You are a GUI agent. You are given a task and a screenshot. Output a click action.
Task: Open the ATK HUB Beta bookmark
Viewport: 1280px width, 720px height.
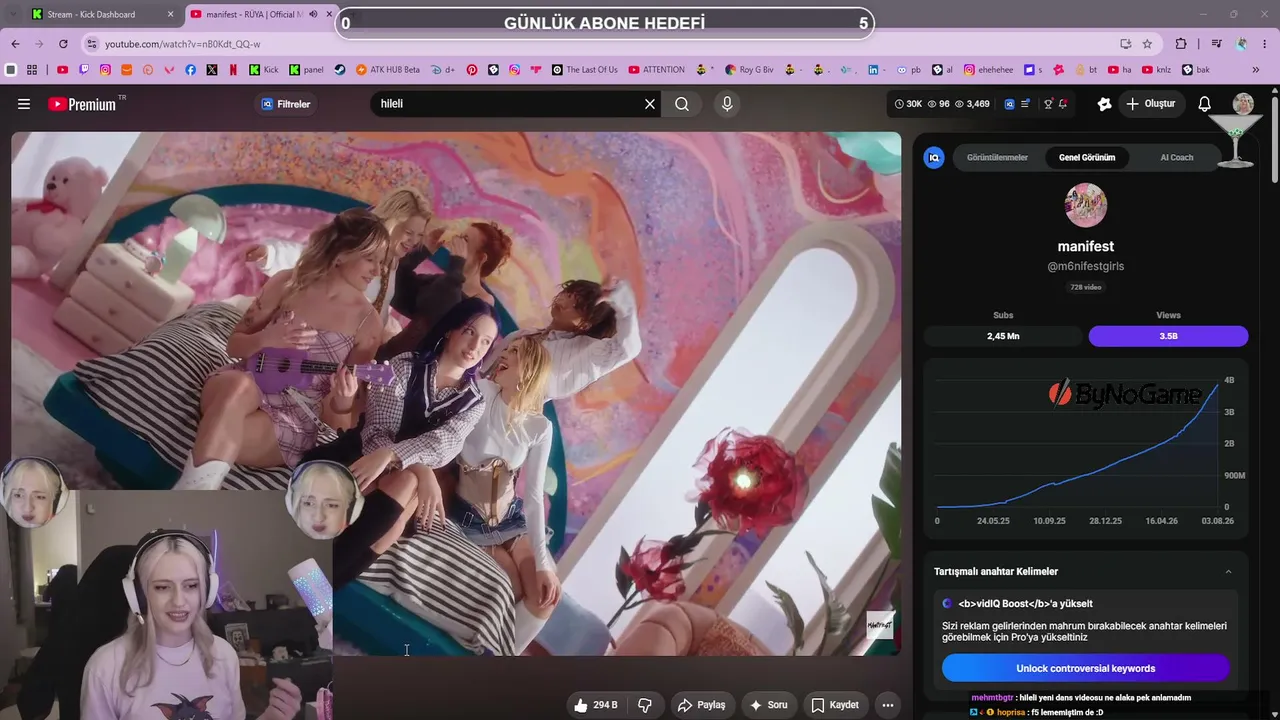click(x=388, y=70)
